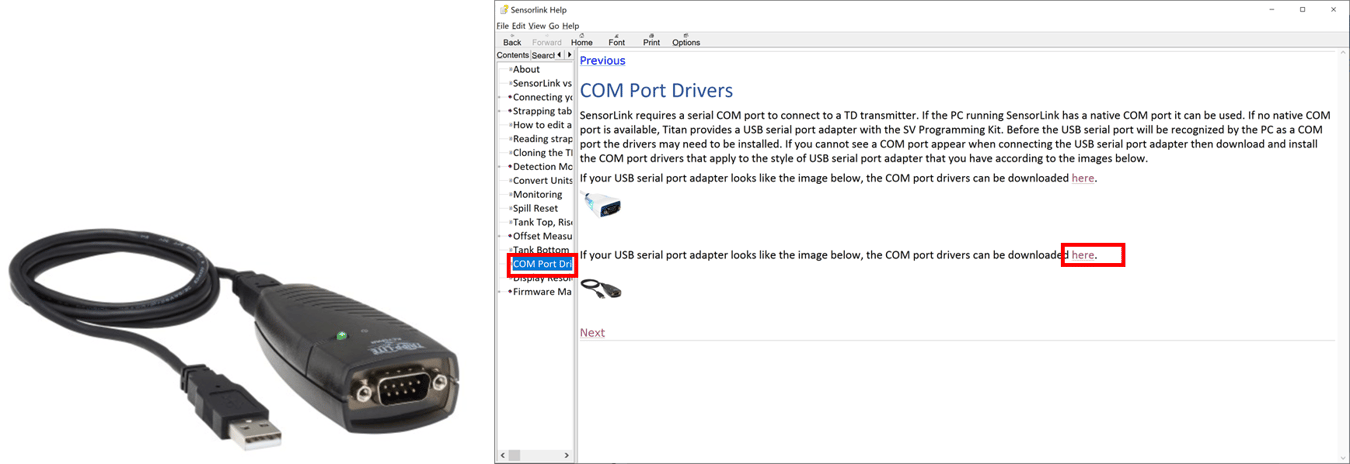Expand the Firmware Ma node

pyautogui.click(x=500, y=292)
